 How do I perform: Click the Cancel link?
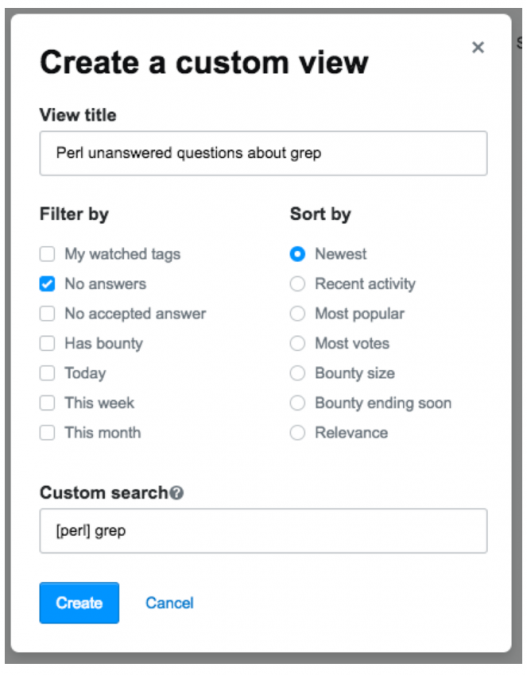pos(170,603)
